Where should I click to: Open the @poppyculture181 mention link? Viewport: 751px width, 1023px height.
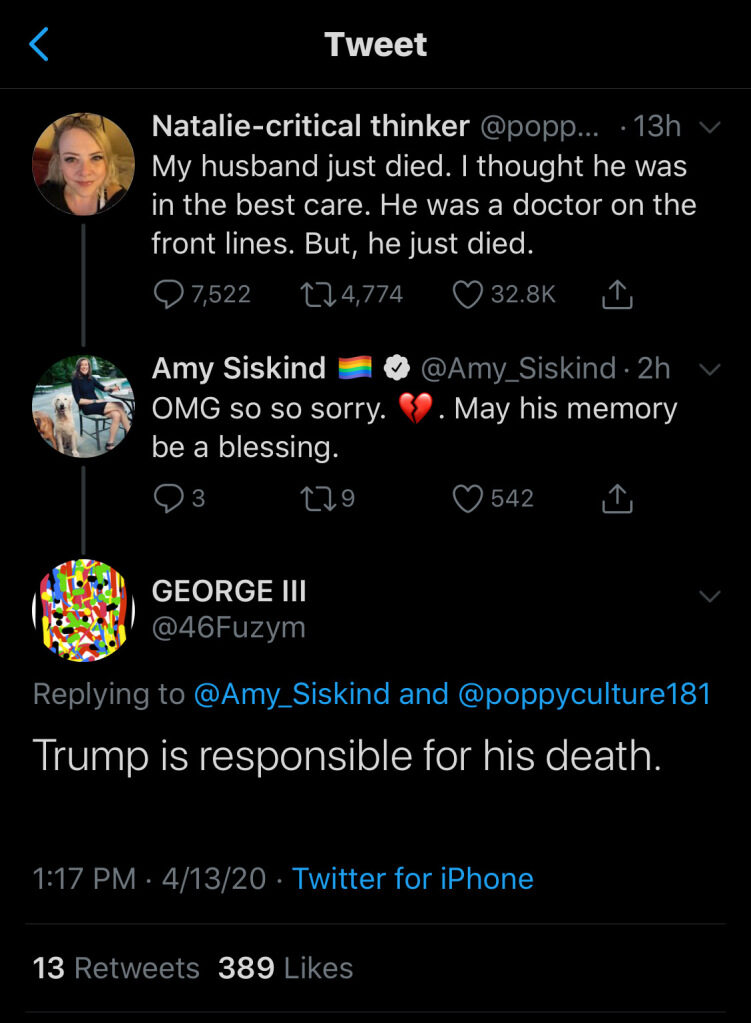(584, 694)
